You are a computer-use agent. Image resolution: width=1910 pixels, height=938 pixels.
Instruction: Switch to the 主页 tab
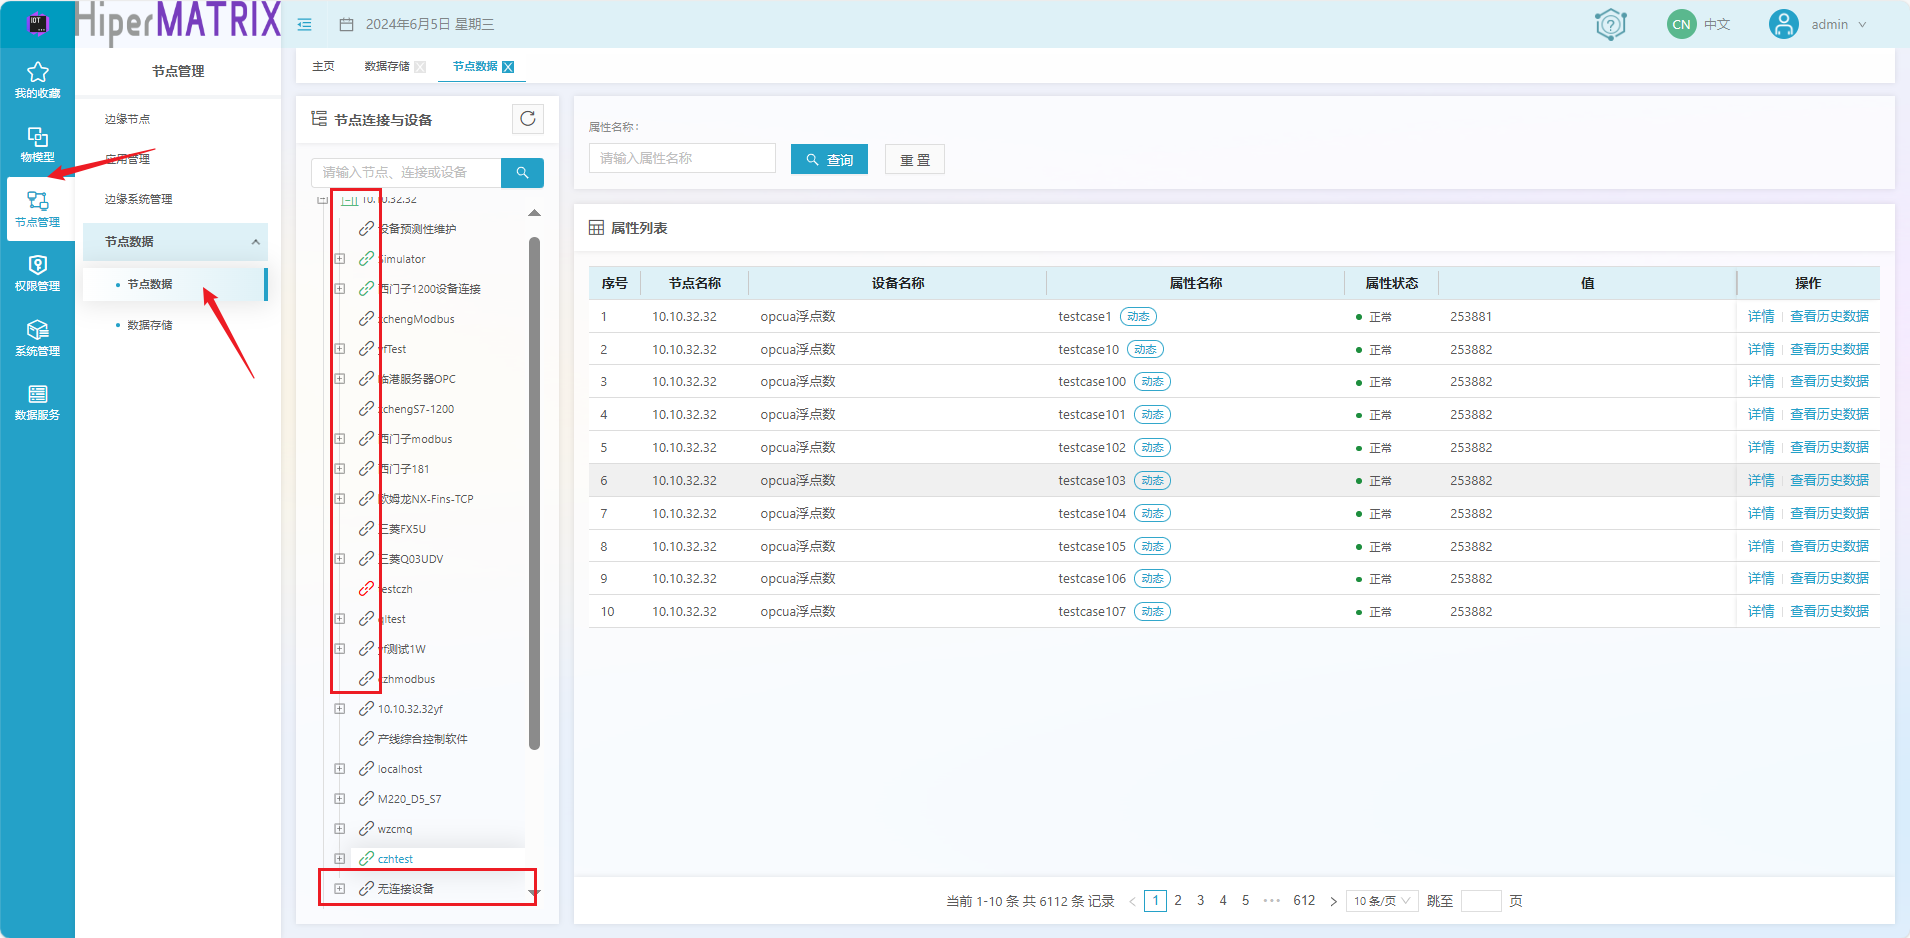323,67
